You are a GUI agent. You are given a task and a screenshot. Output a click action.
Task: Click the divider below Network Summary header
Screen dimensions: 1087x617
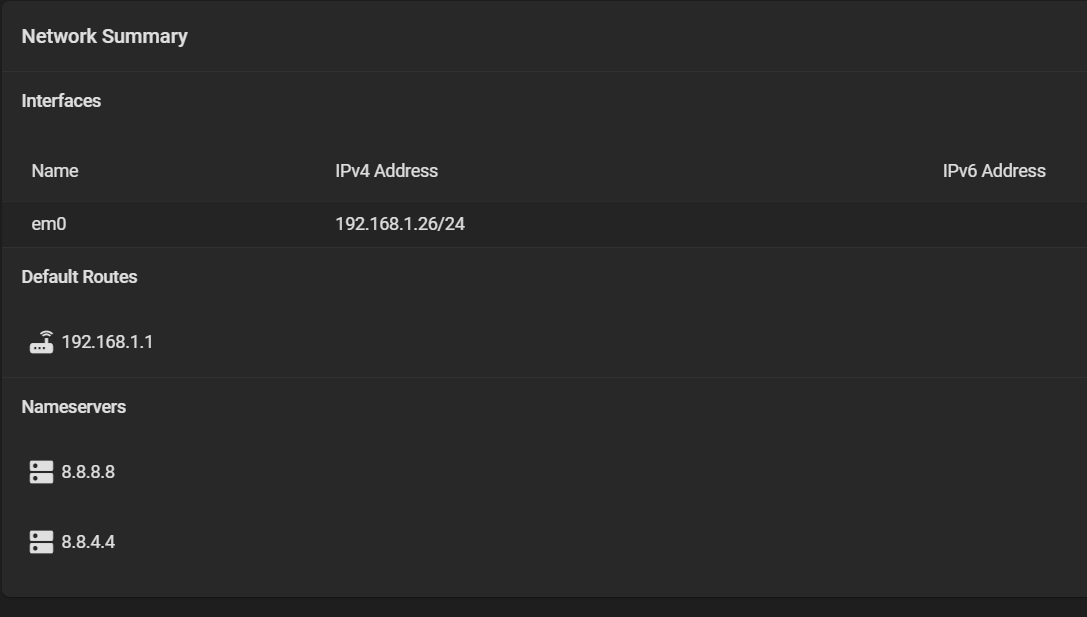(545, 71)
